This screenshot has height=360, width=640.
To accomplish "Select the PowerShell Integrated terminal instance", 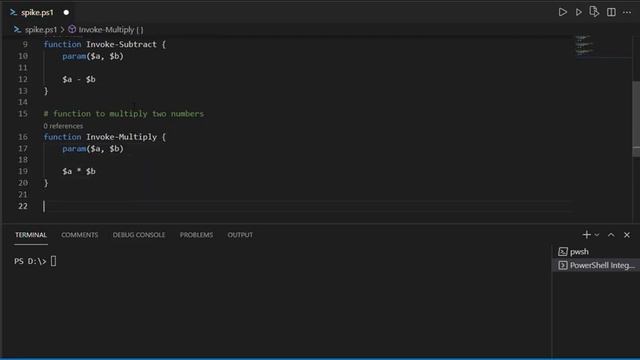I will [x=596, y=265].
